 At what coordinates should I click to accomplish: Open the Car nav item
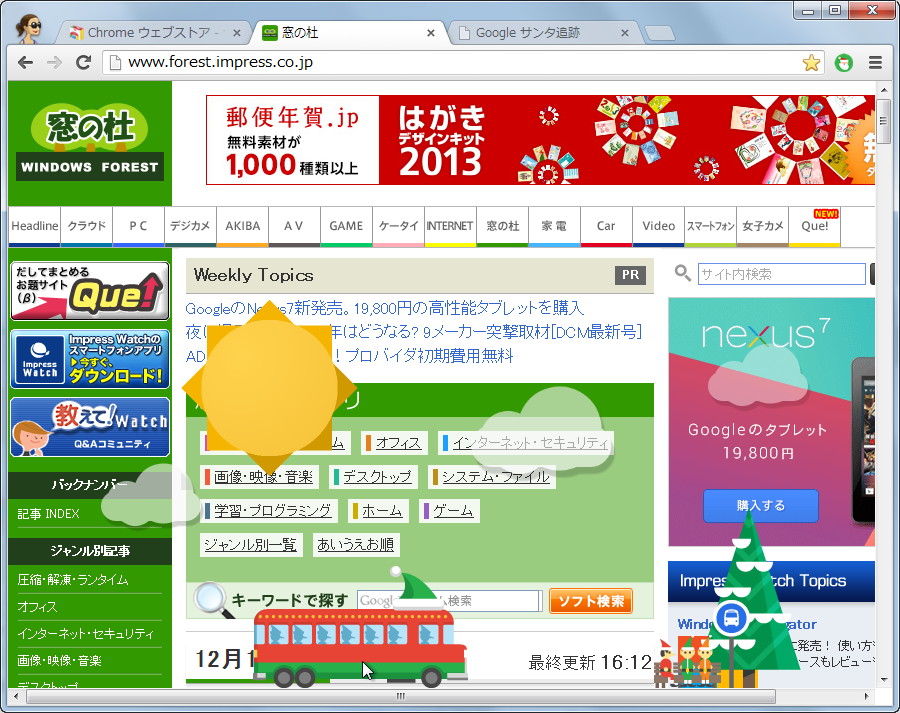pos(606,226)
